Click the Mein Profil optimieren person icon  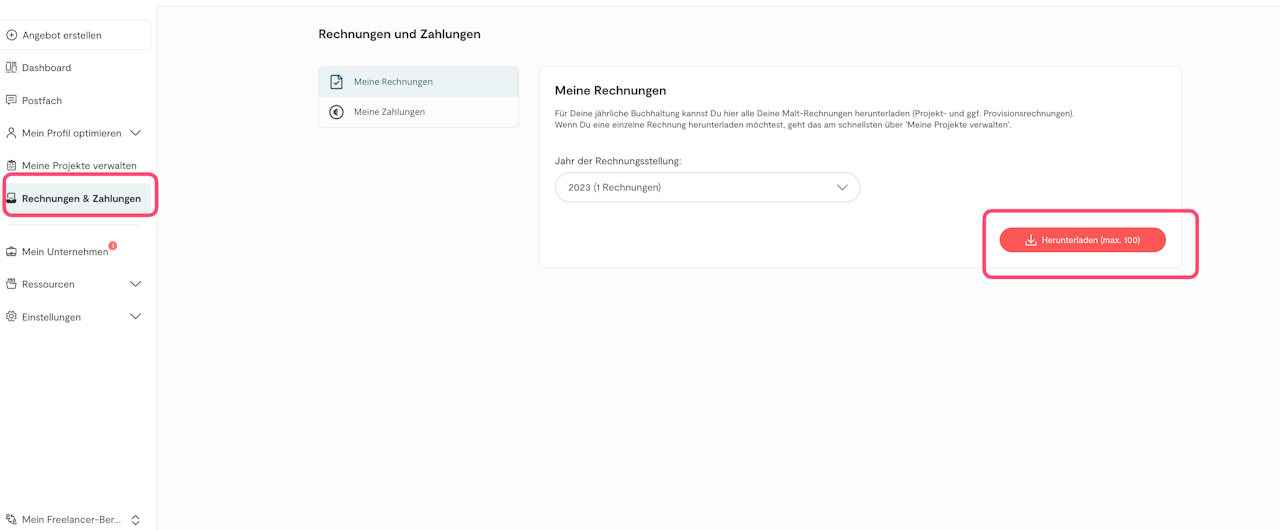(12, 133)
